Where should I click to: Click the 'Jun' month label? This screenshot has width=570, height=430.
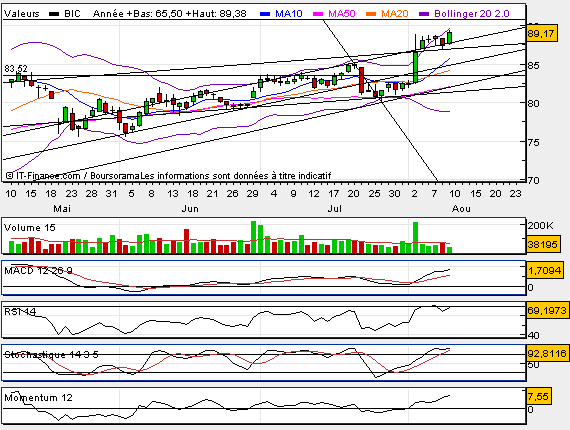click(x=190, y=209)
